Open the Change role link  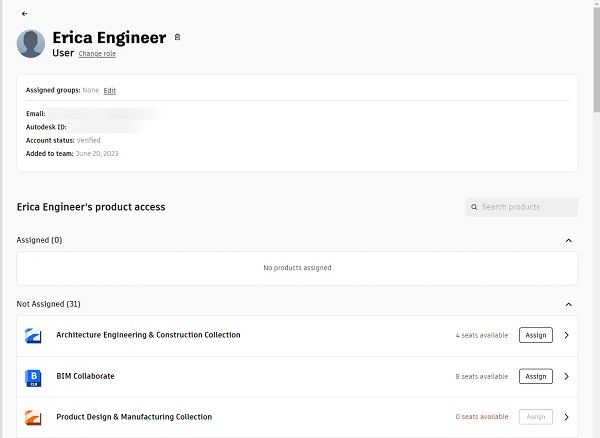tap(97, 54)
